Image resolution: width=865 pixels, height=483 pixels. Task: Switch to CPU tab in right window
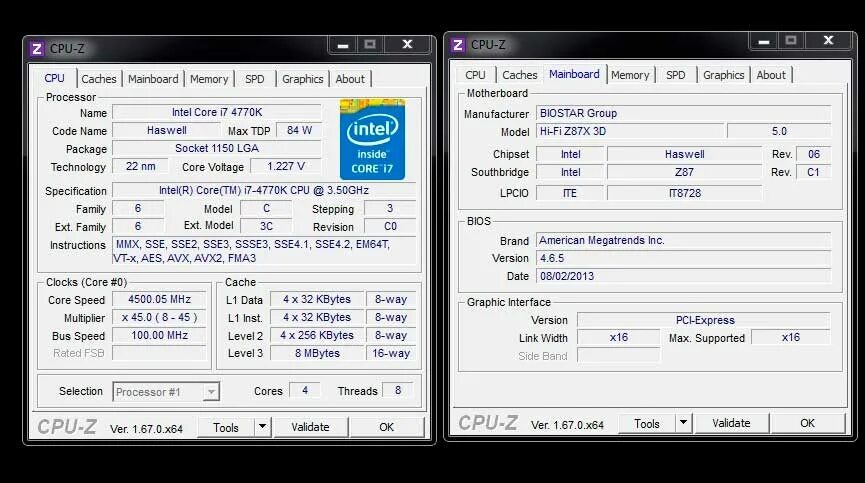[475, 75]
